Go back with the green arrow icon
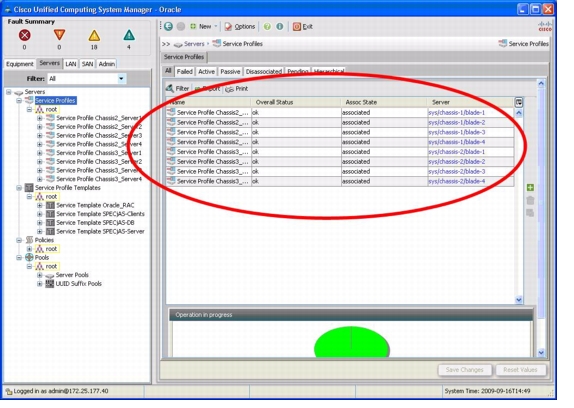The image size is (574, 408). click(168, 26)
